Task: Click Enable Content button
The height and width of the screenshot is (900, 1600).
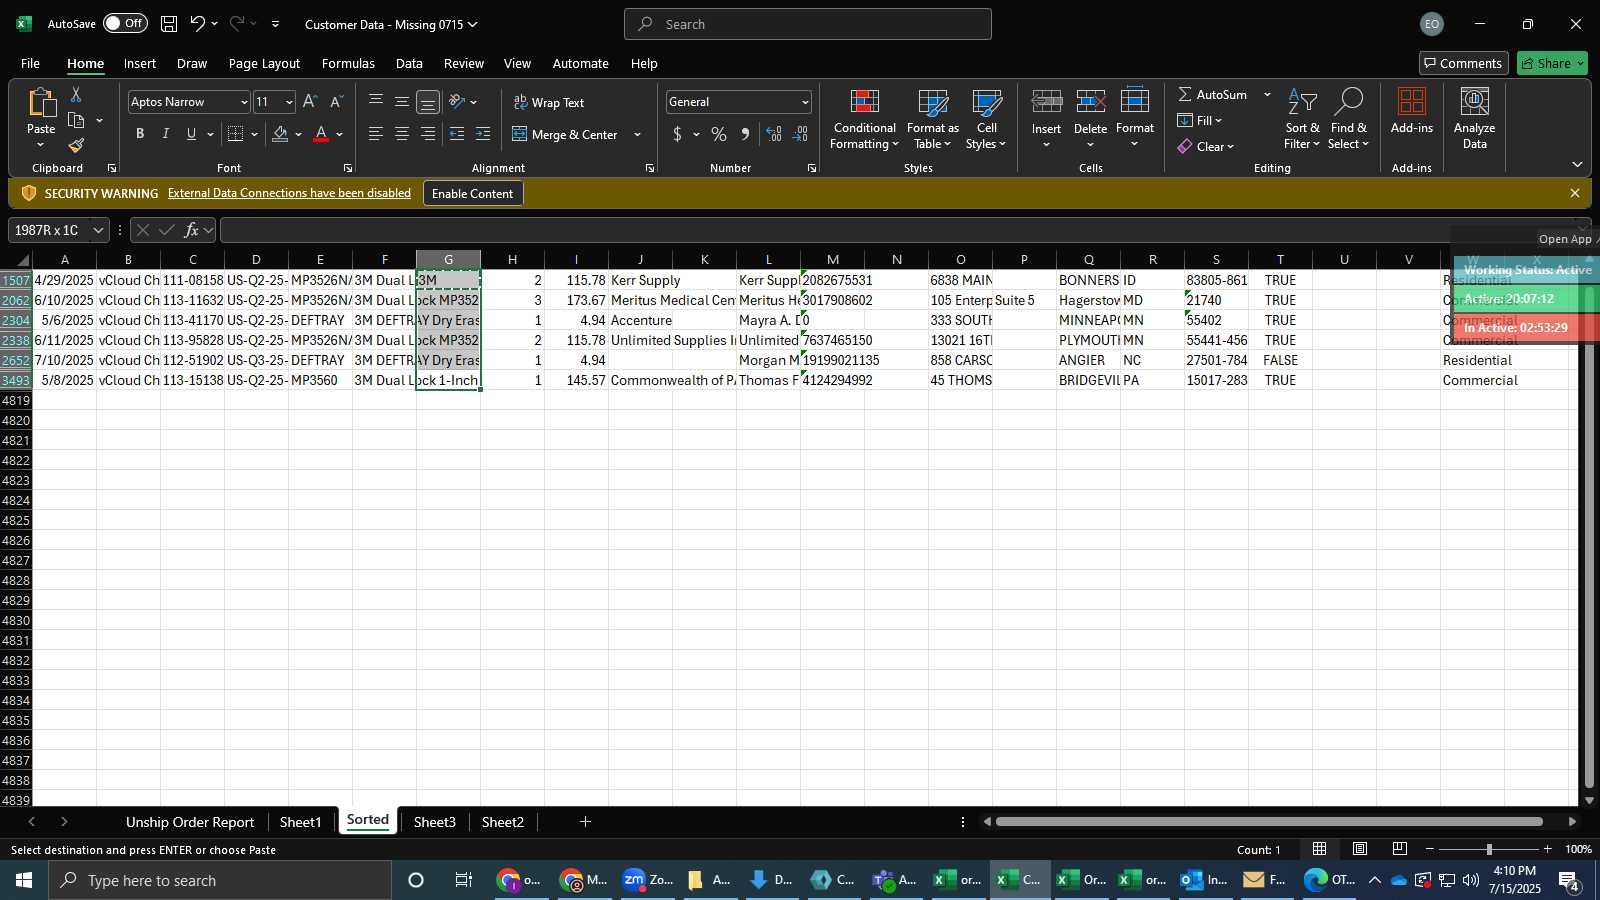Action: click(x=472, y=193)
